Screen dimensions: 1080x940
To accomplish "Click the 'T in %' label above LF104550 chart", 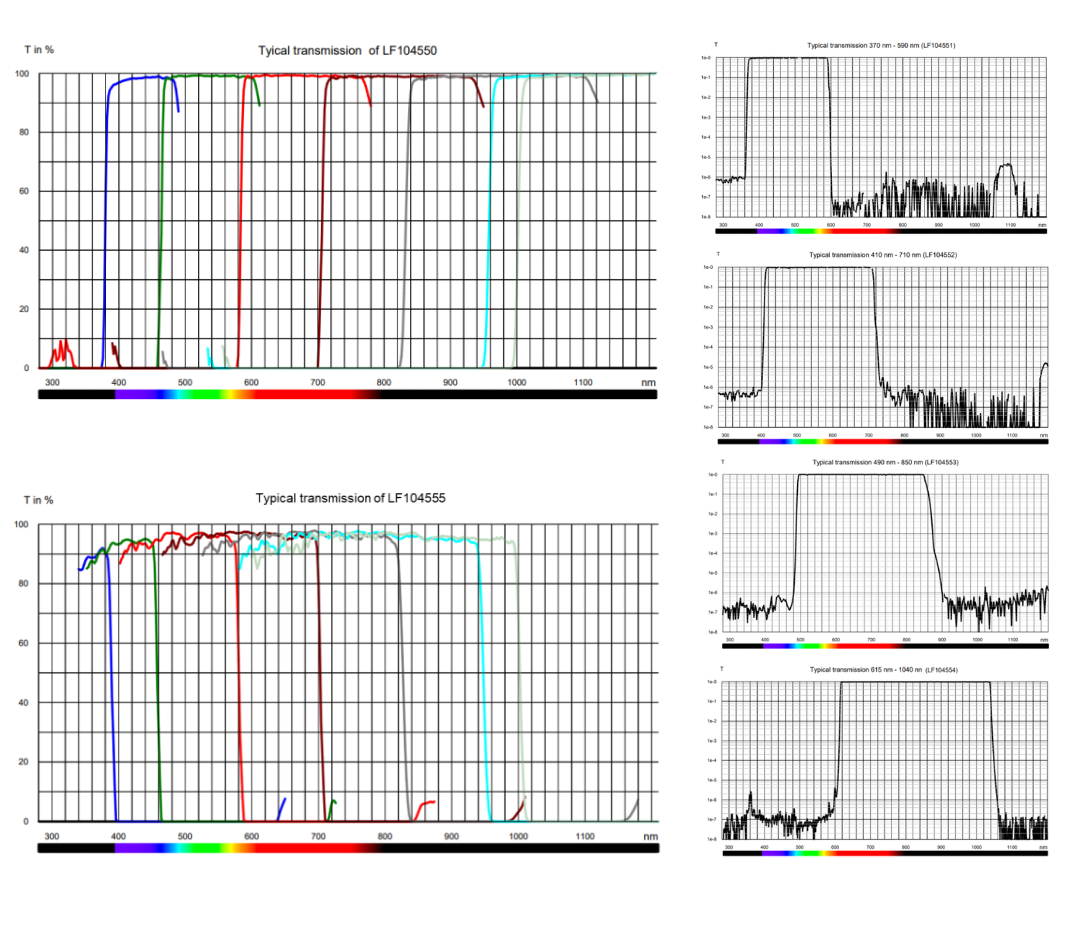I will click(39, 50).
